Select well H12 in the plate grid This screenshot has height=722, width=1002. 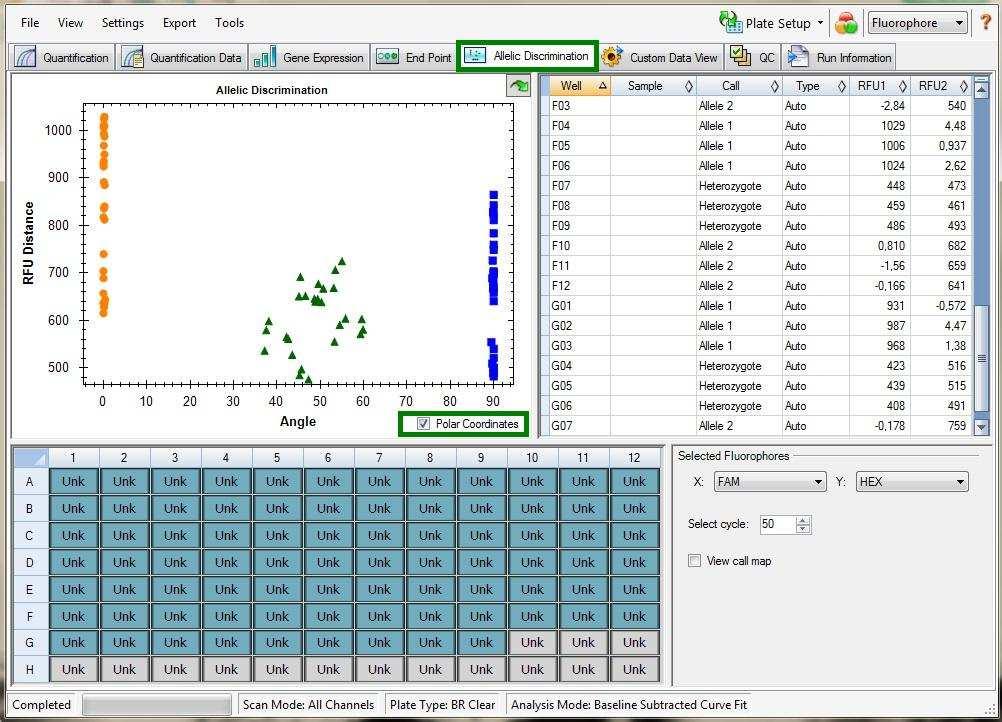(x=634, y=670)
